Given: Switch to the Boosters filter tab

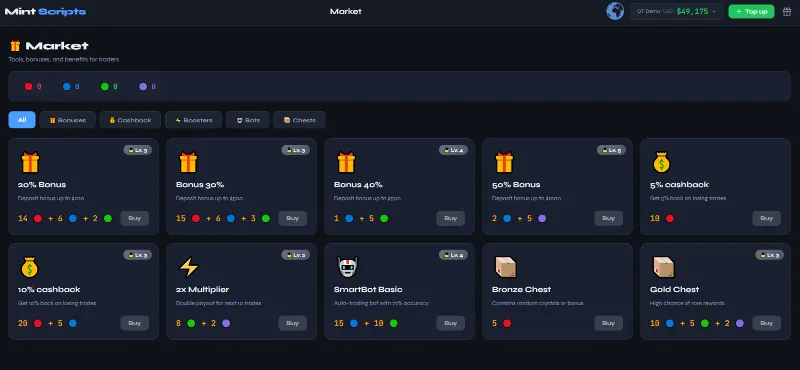Looking at the screenshot, I should [193, 120].
